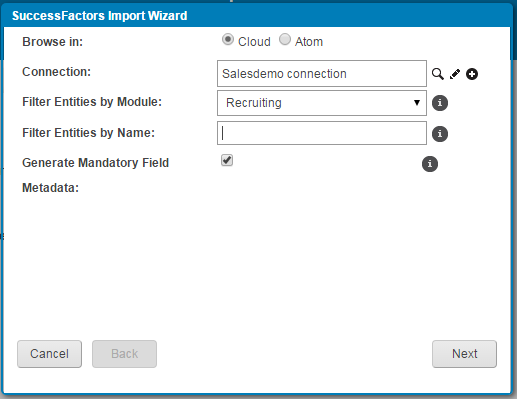Select the Atom radio button
The height and width of the screenshot is (399, 517).
pos(285,39)
